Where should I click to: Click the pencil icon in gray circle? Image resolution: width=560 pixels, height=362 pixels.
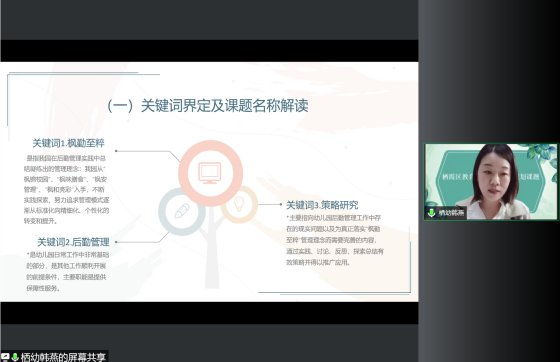pyautogui.click(x=182, y=211)
